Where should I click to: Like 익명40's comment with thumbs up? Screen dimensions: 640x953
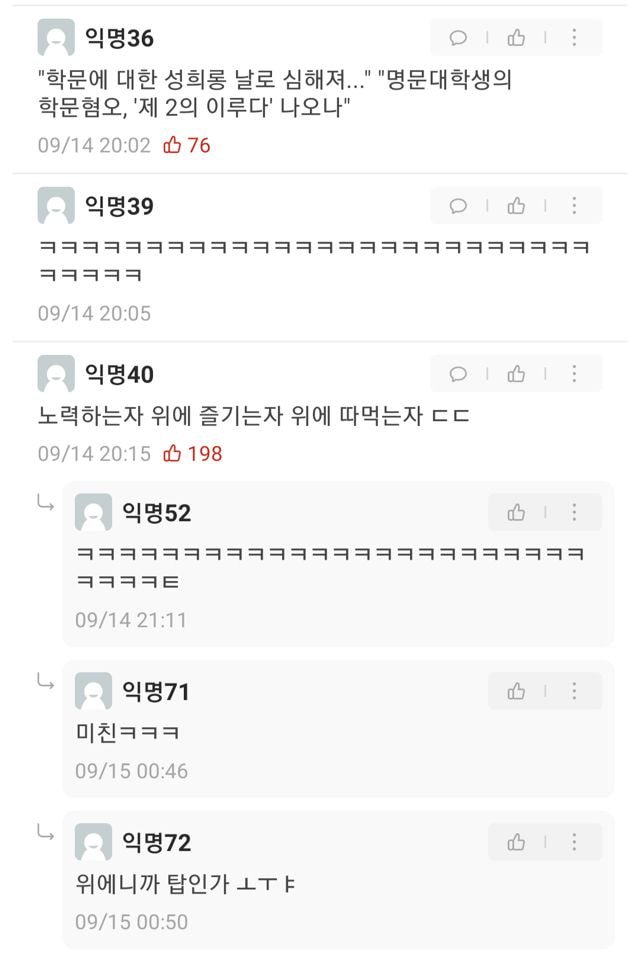[x=516, y=374]
